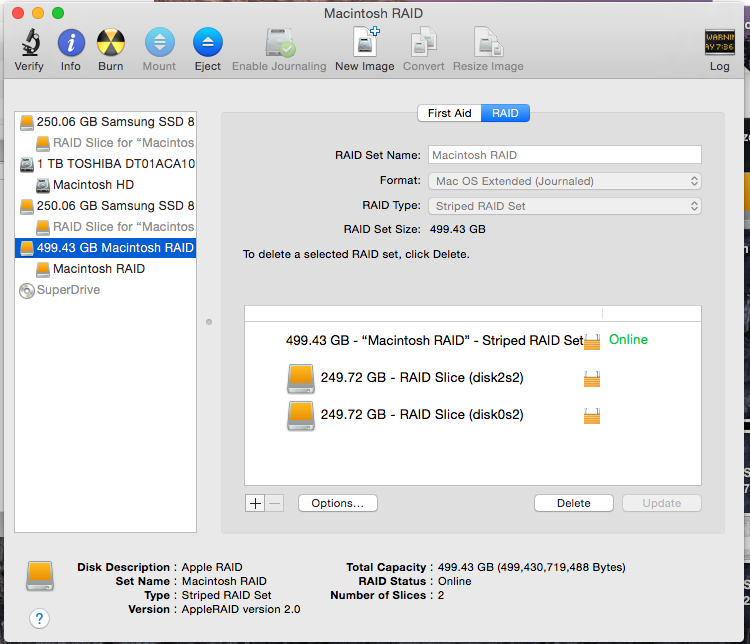The width and height of the screenshot is (750, 644).
Task: Click the RAID Set Size value 499.43 GB
Action: click(457, 229)
